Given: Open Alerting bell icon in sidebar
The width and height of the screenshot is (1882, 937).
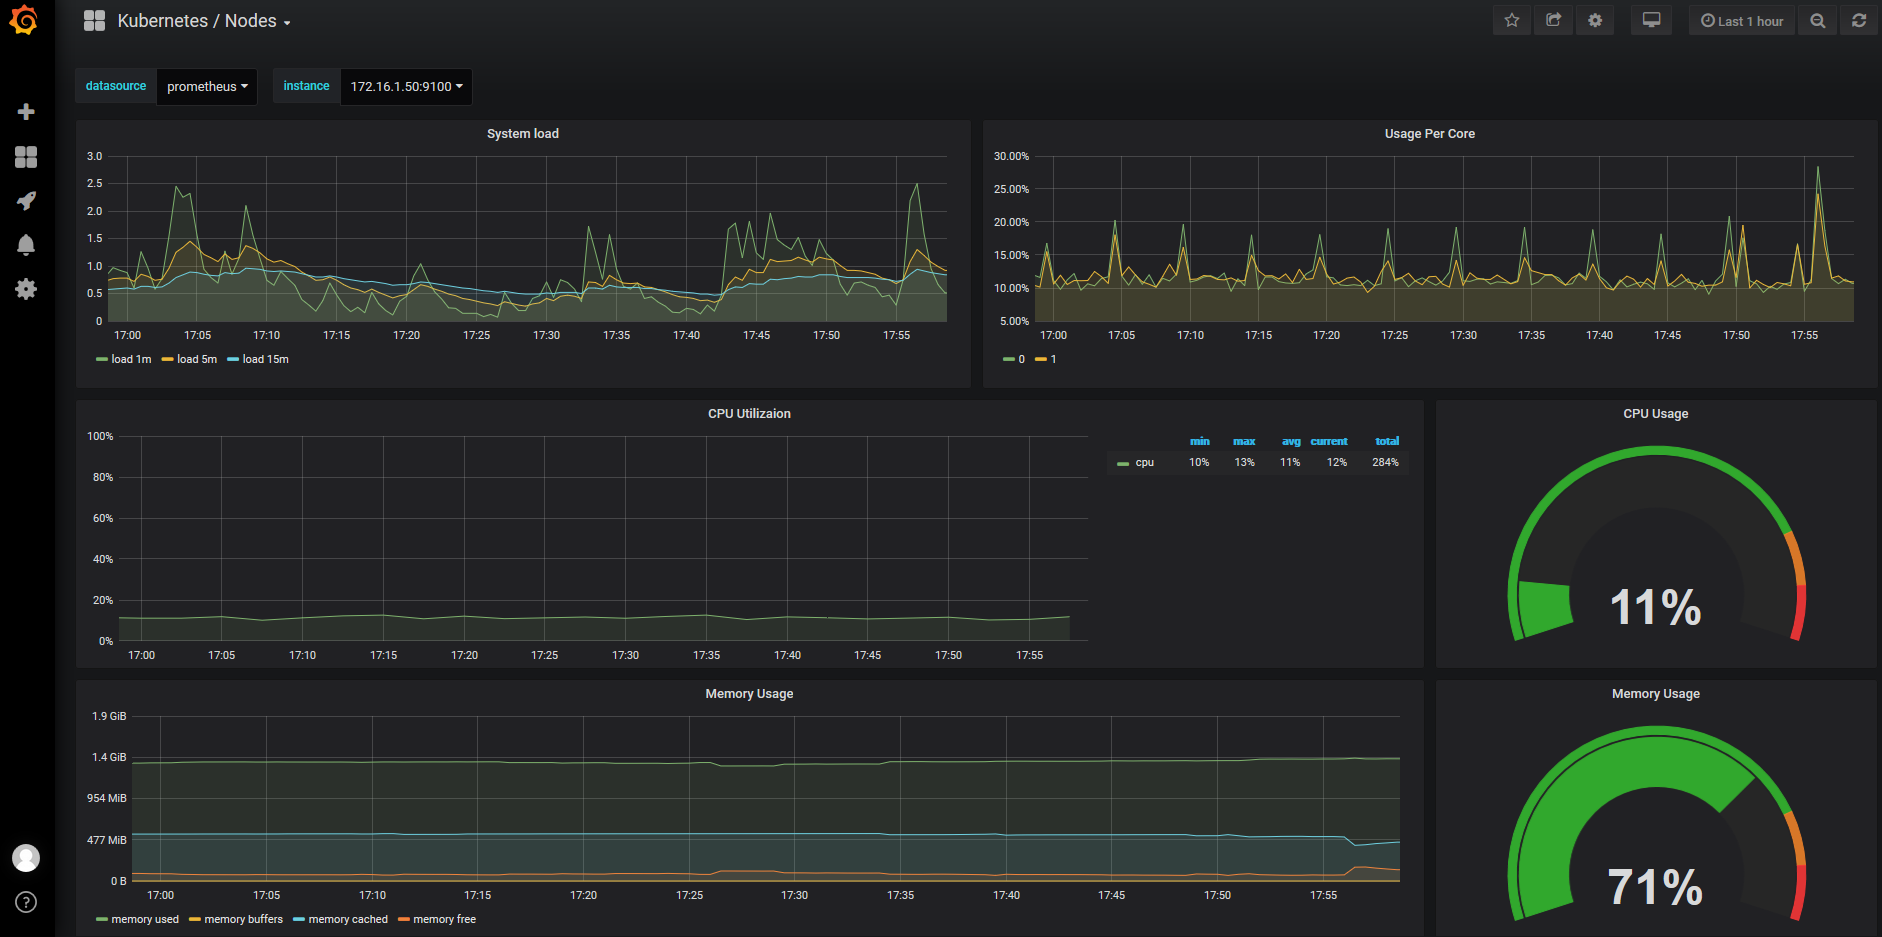Looking at the screenshot, I should pyautogui.click(x=27, y=245).
